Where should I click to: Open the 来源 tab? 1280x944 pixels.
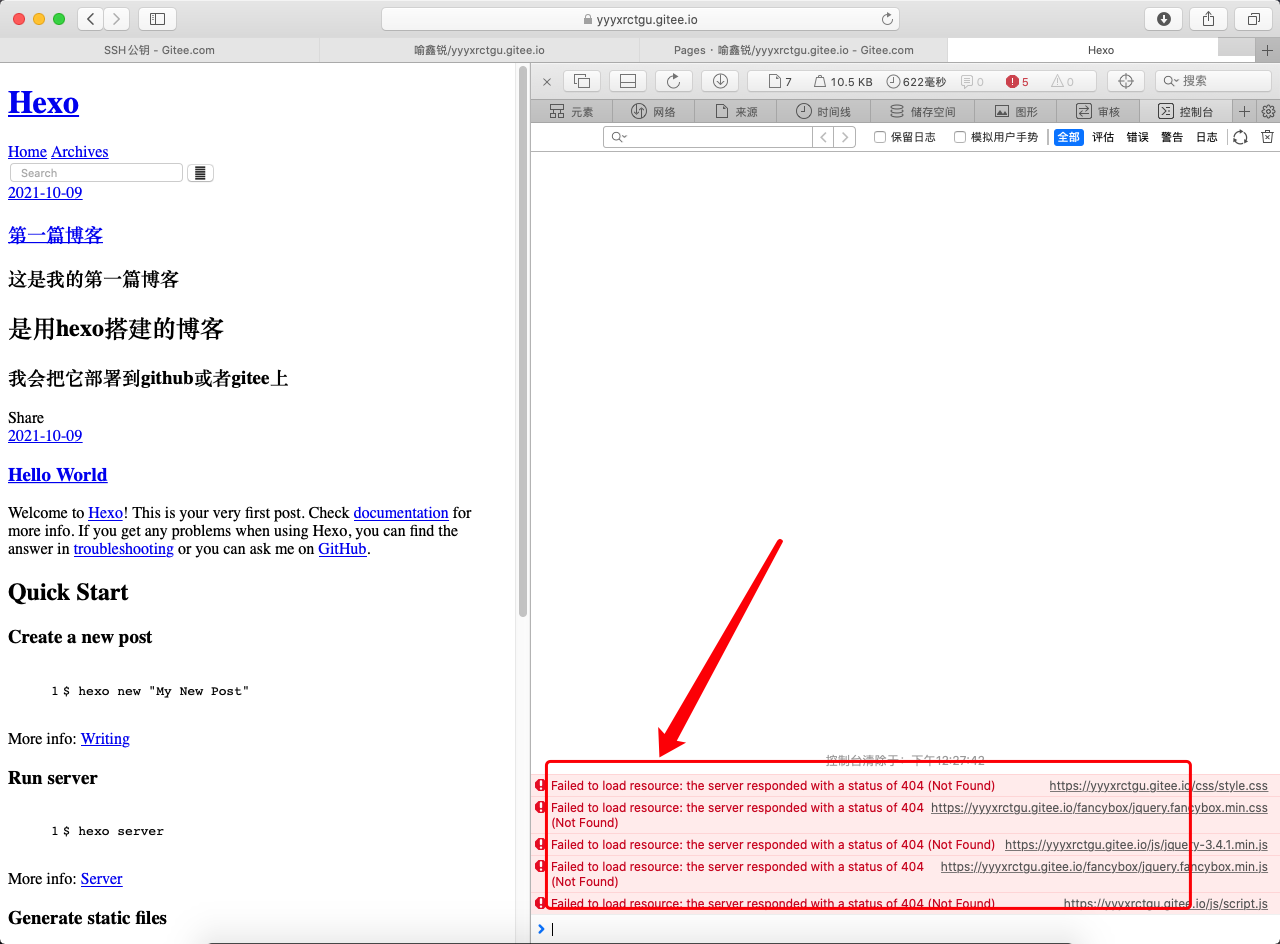click(x=736, y=112)
